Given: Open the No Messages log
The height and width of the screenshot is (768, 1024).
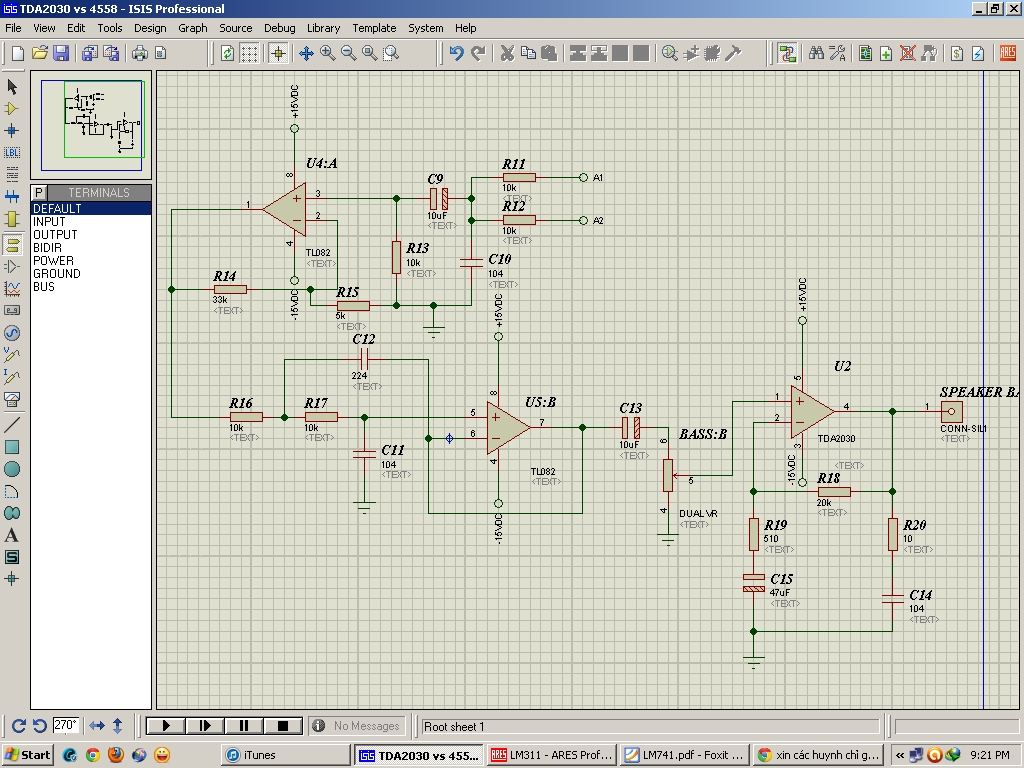Looking at the screenshot, I should tap(357, 726).
